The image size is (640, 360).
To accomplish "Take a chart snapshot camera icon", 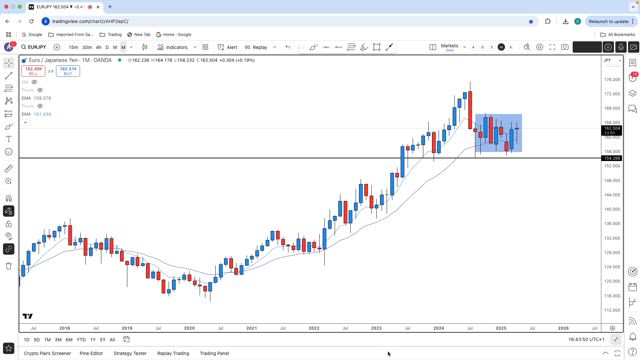I will [564, 47].
